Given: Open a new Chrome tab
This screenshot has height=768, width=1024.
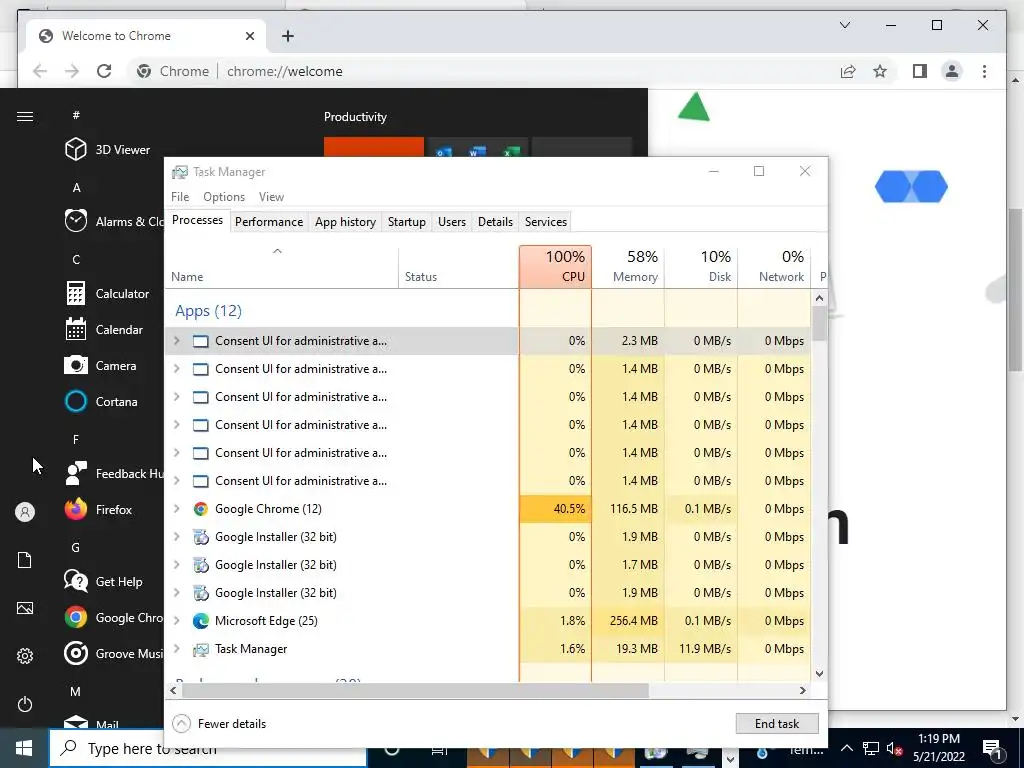Looking at the screenshot, I should [x=287, y=36].
